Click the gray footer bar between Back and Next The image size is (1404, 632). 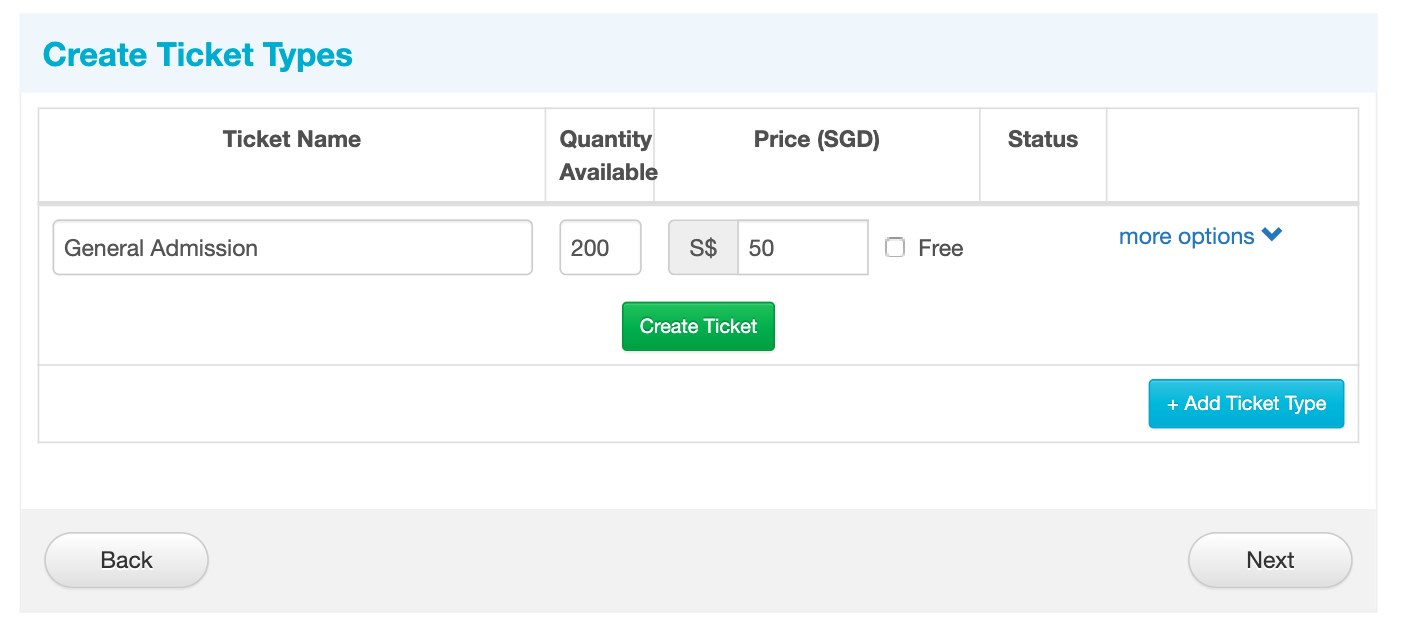click(698, 560)
